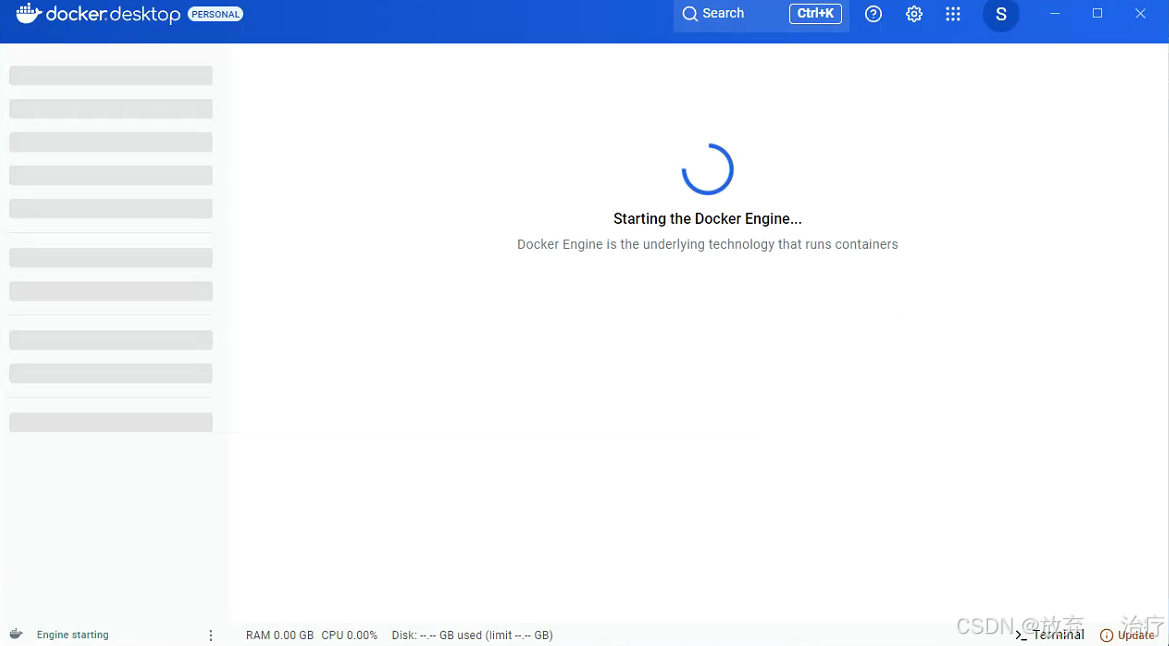
Task: Click the blue loading spinner
Action: pos(708,169)
